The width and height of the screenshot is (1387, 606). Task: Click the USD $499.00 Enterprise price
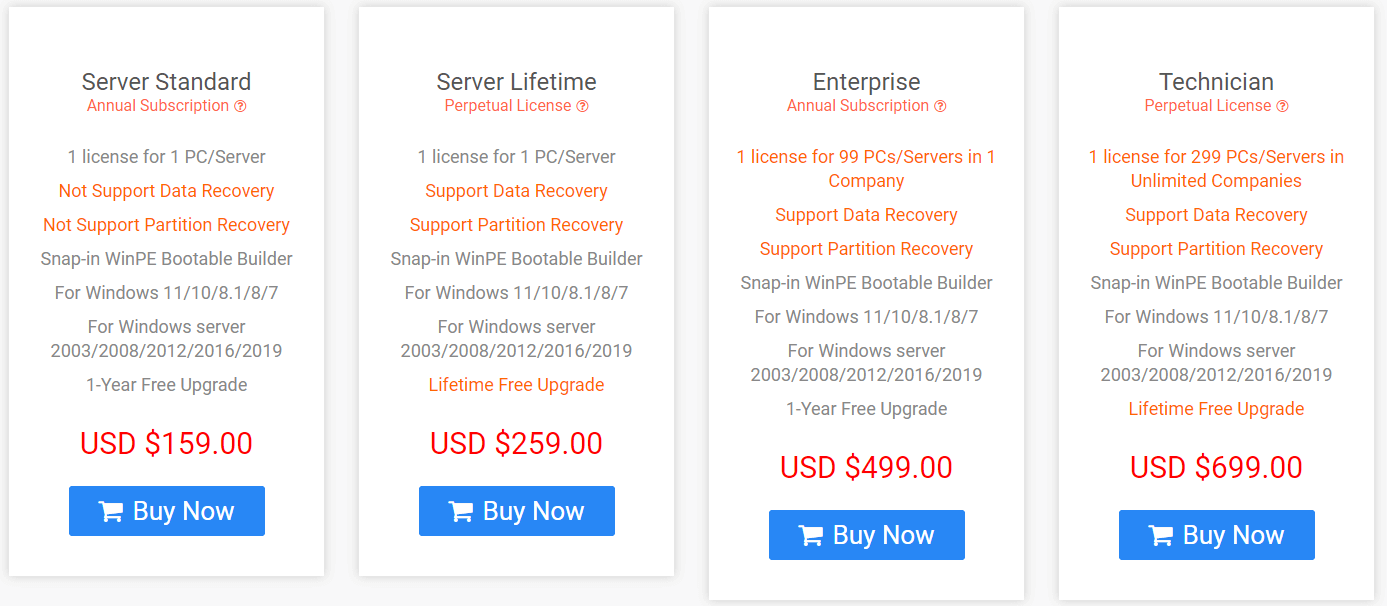866,467
